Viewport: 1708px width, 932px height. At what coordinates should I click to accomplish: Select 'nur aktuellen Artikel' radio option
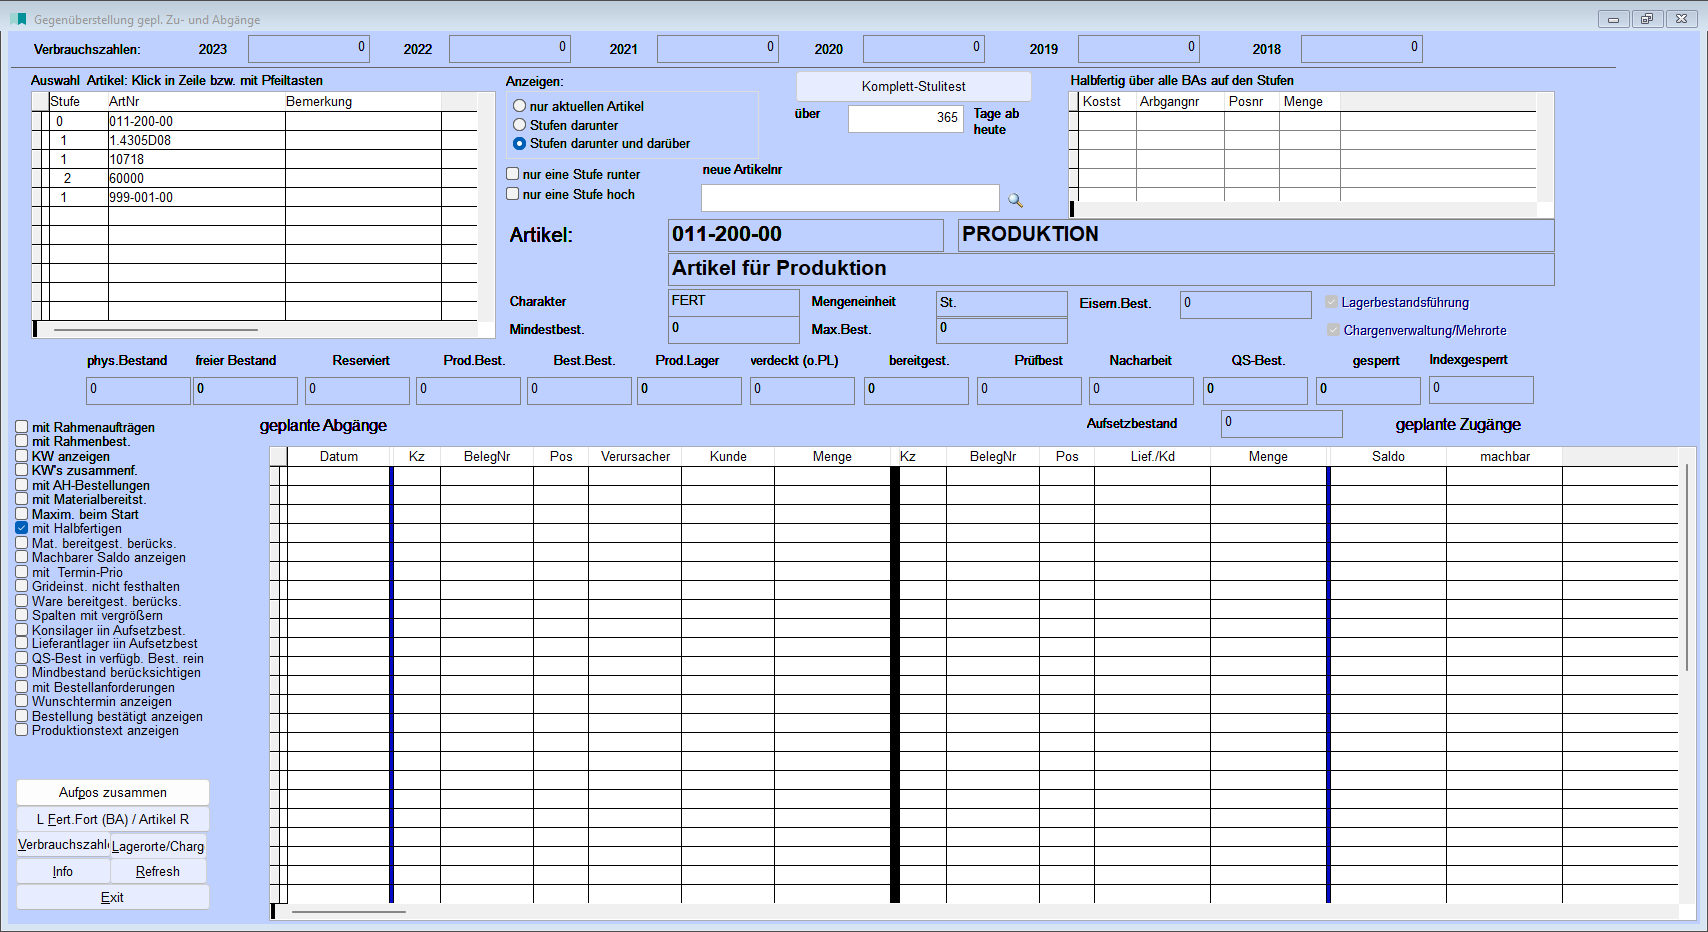pyautogui.click(x=520, y=106)
